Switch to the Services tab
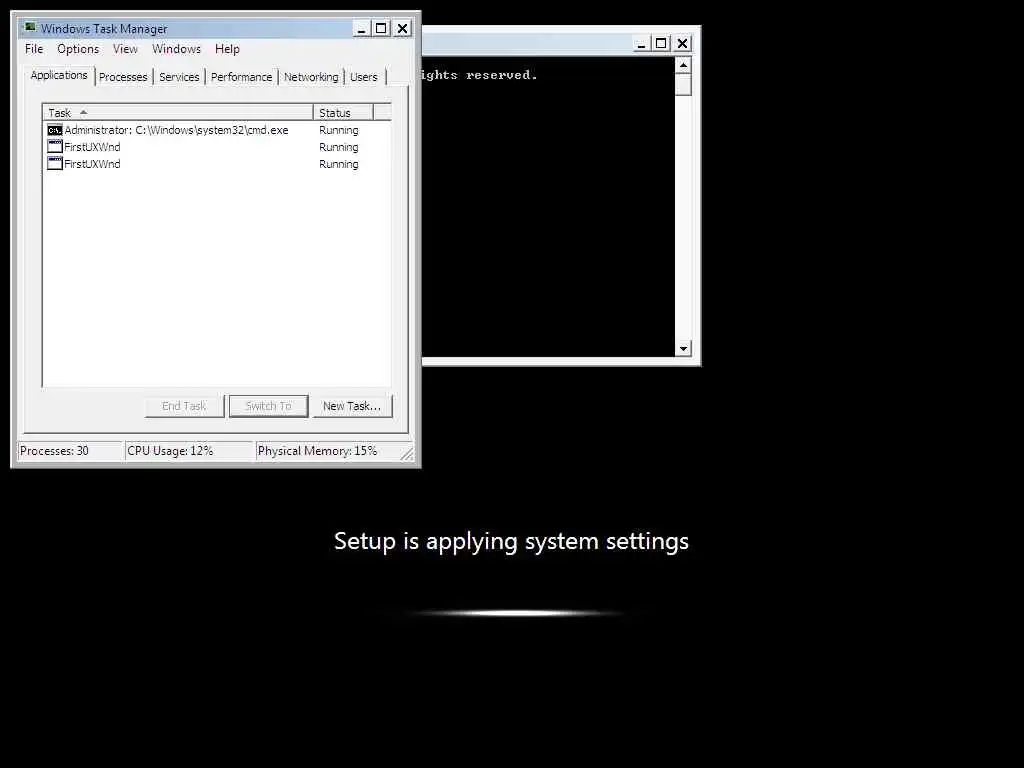Screen dimensions: 1024x768 pyautogui.click(x=179, y=77)
